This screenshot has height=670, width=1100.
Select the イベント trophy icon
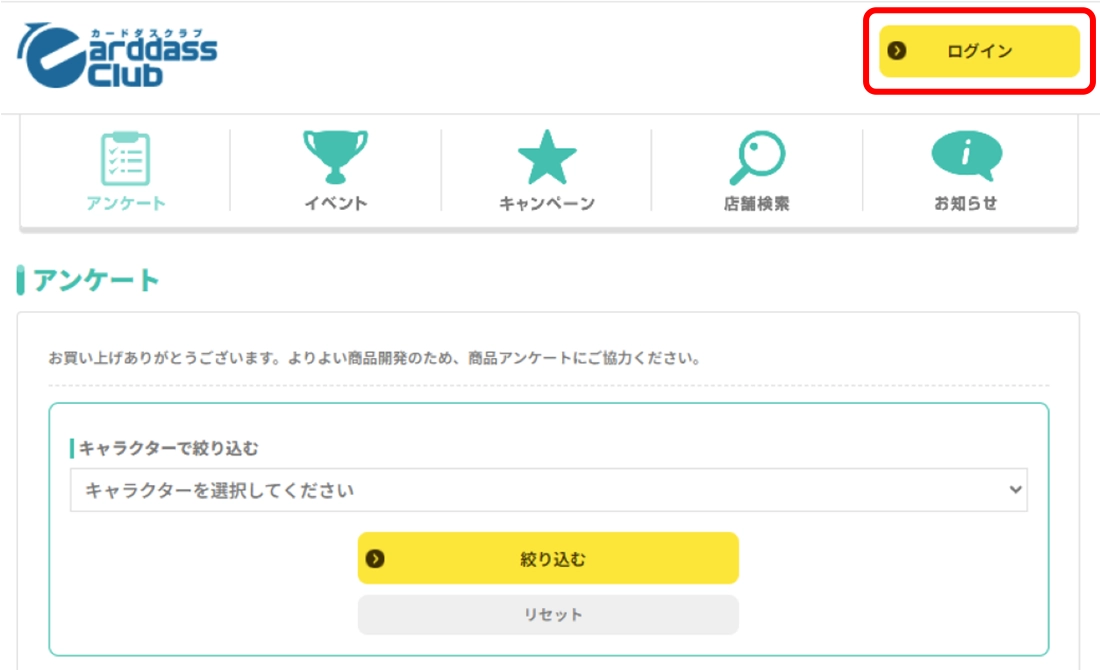coord(336,157)
